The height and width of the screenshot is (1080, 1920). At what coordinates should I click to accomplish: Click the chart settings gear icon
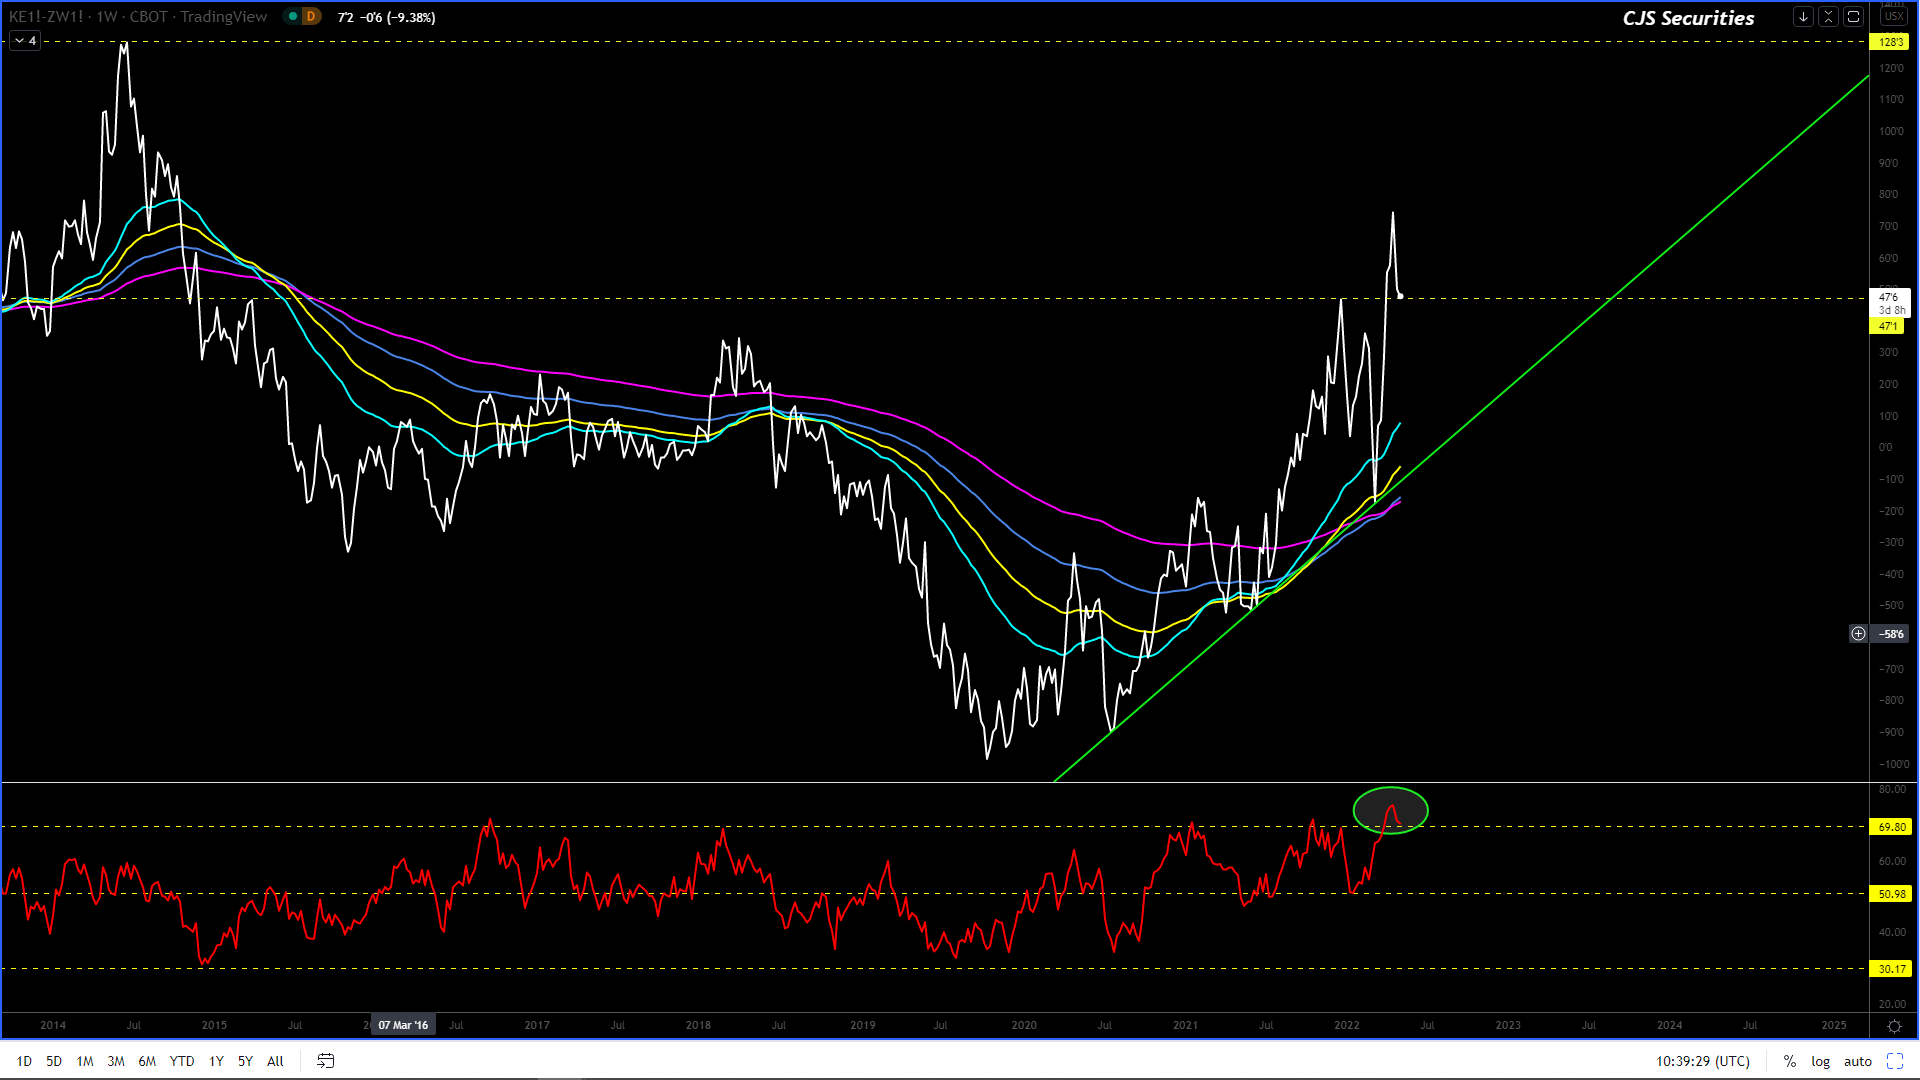[x=1894, y=1026]
